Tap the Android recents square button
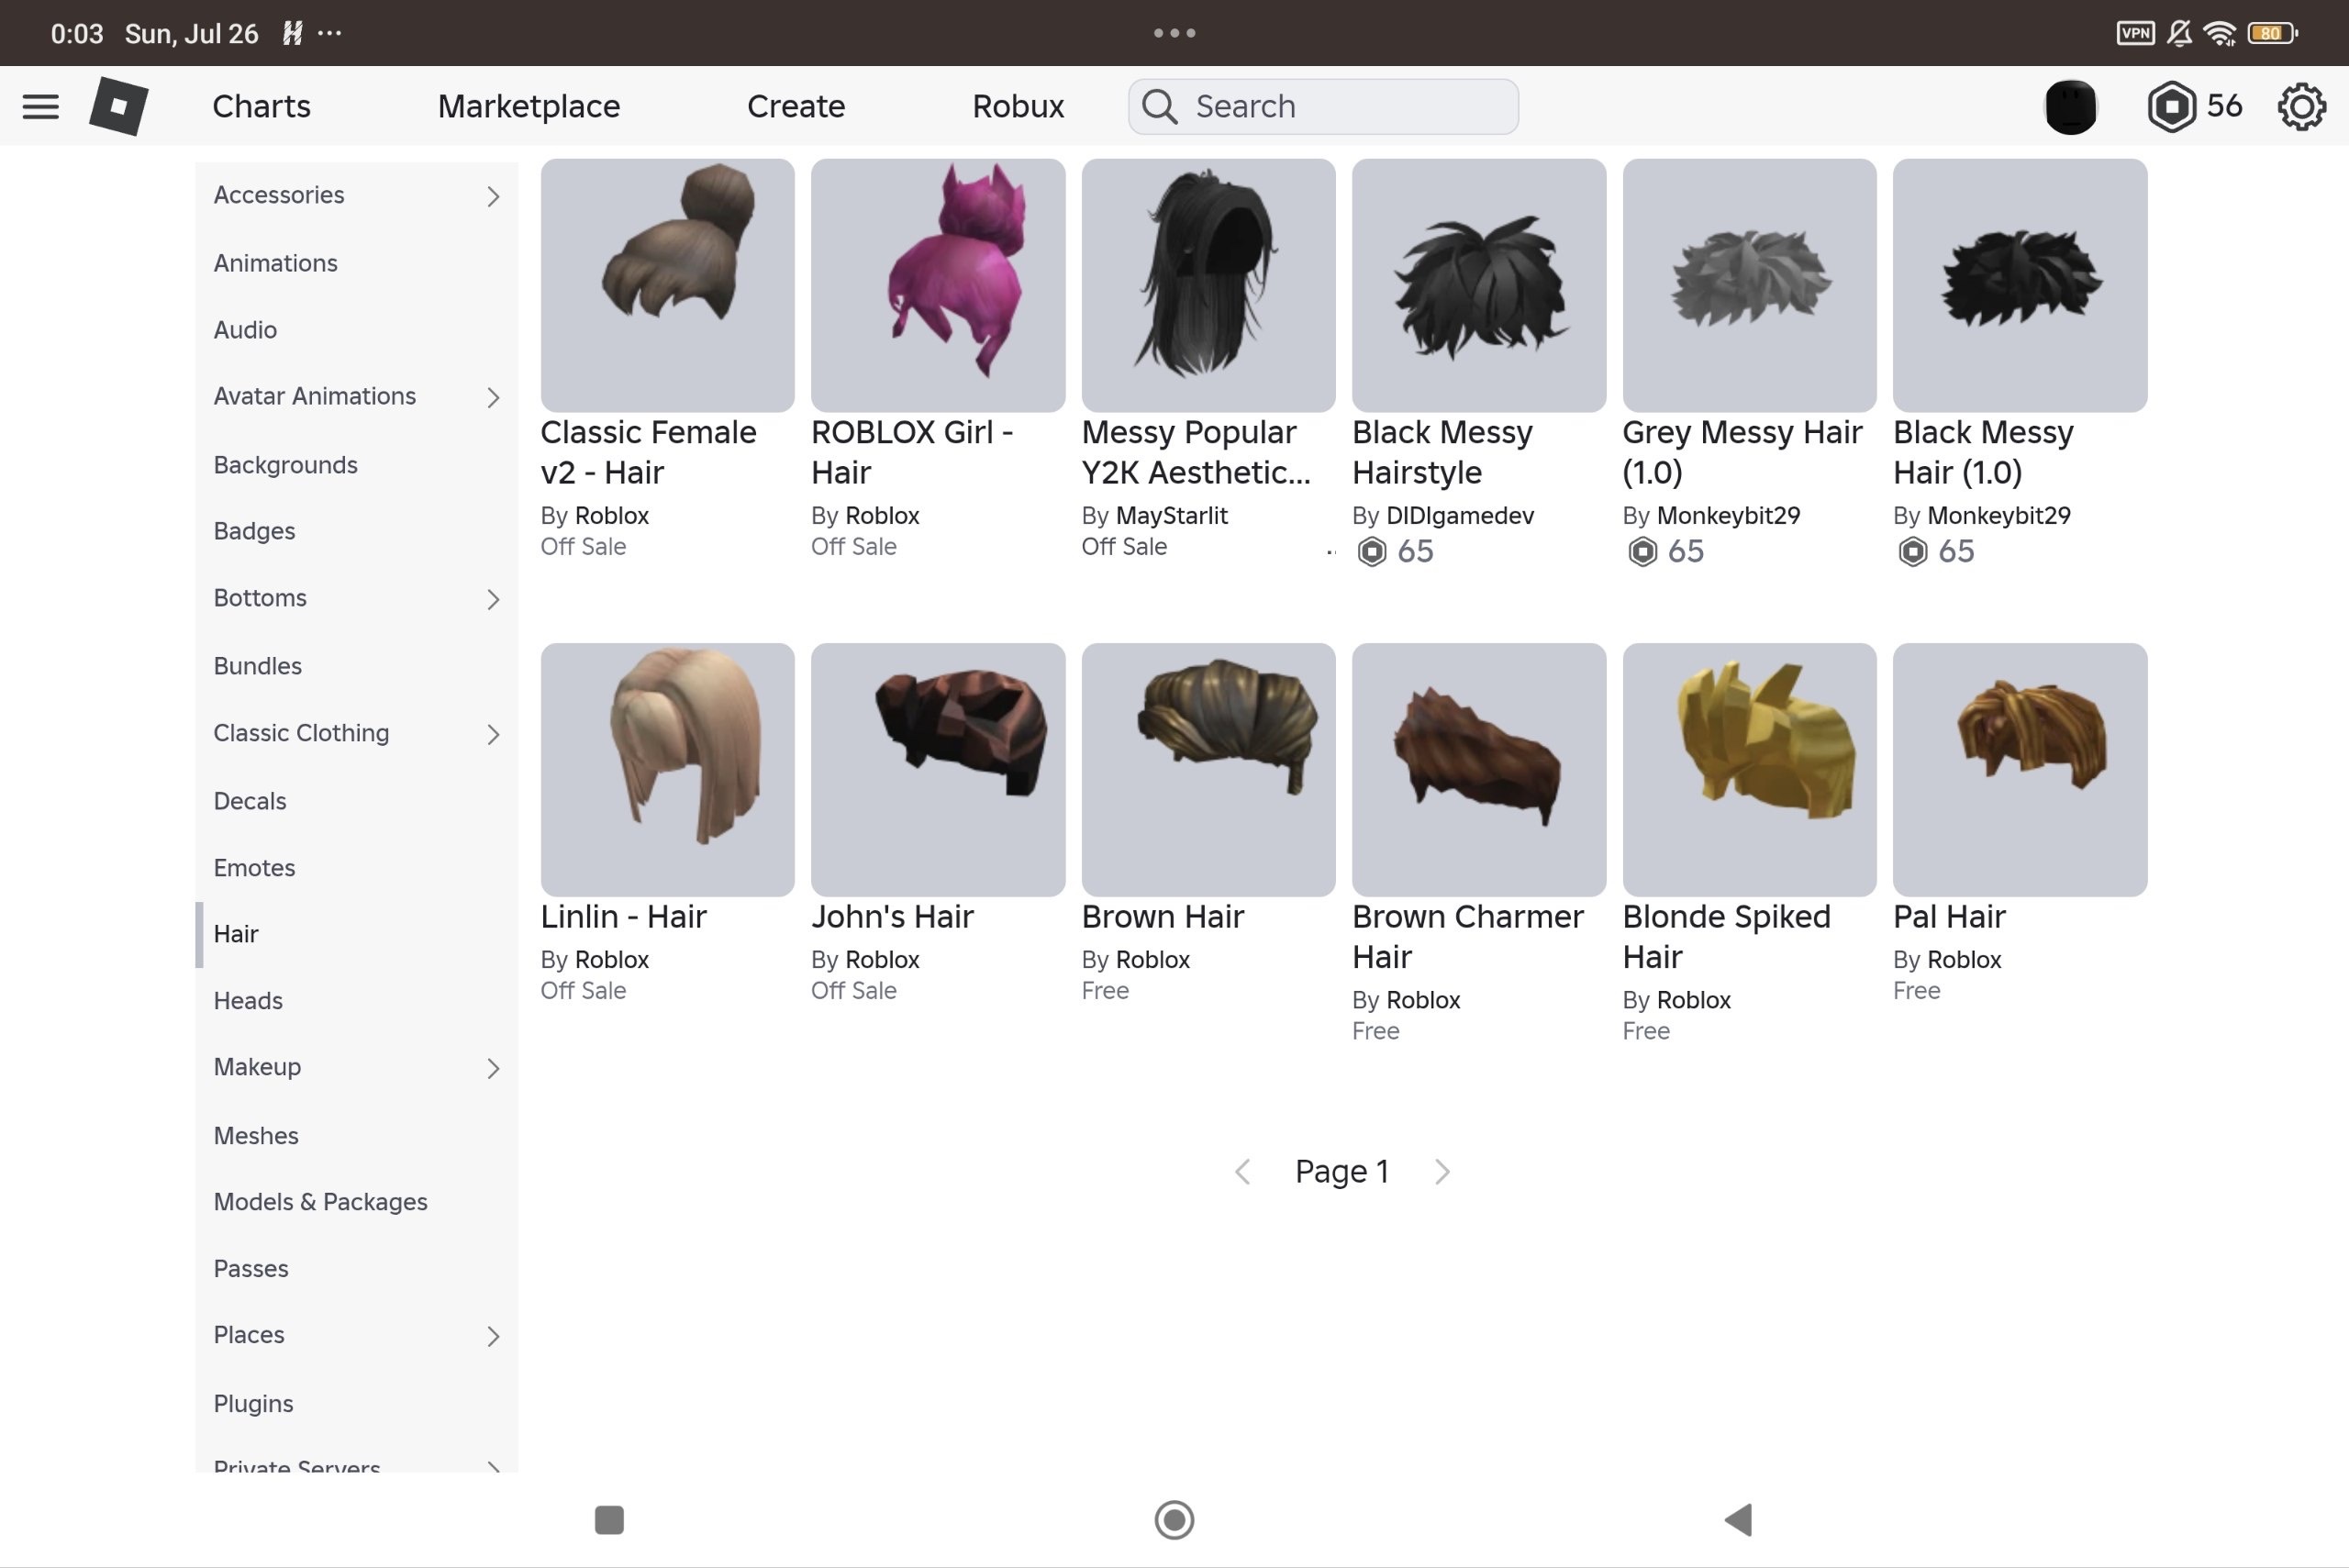The width and height of the screenshot is (2349, 1568). coord(609,1519)
